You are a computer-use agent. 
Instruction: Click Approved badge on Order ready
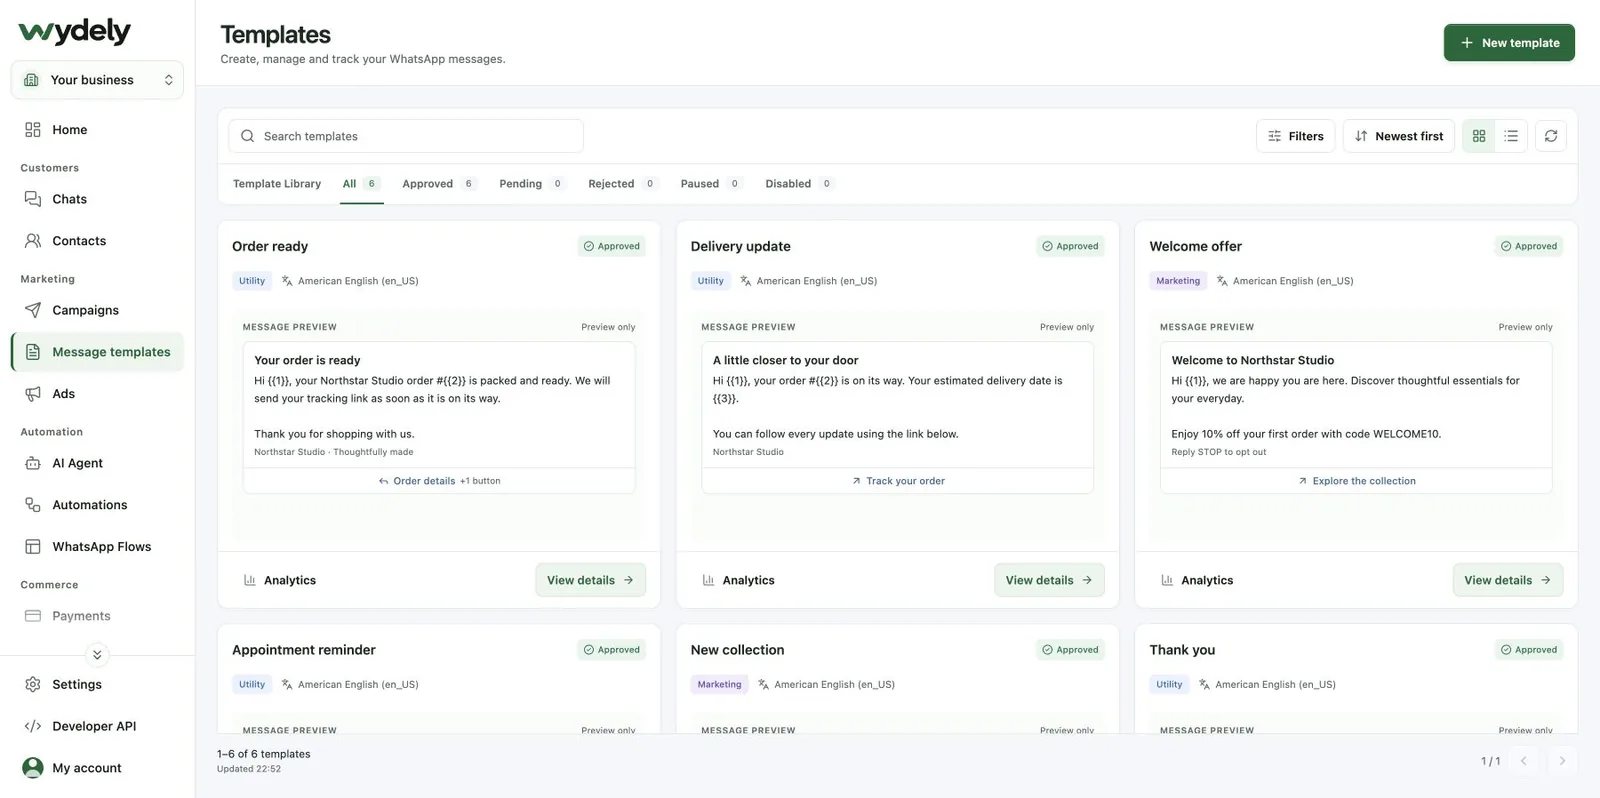[x=612, y=246]
